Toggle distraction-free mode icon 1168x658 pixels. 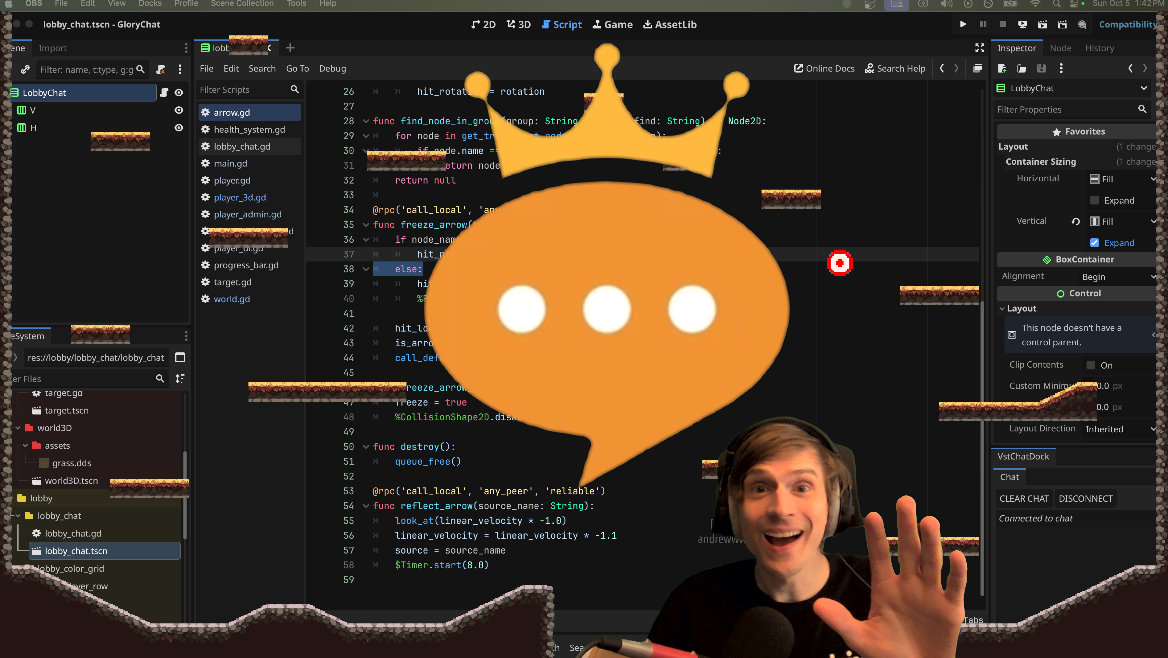[x=980, y=48]
